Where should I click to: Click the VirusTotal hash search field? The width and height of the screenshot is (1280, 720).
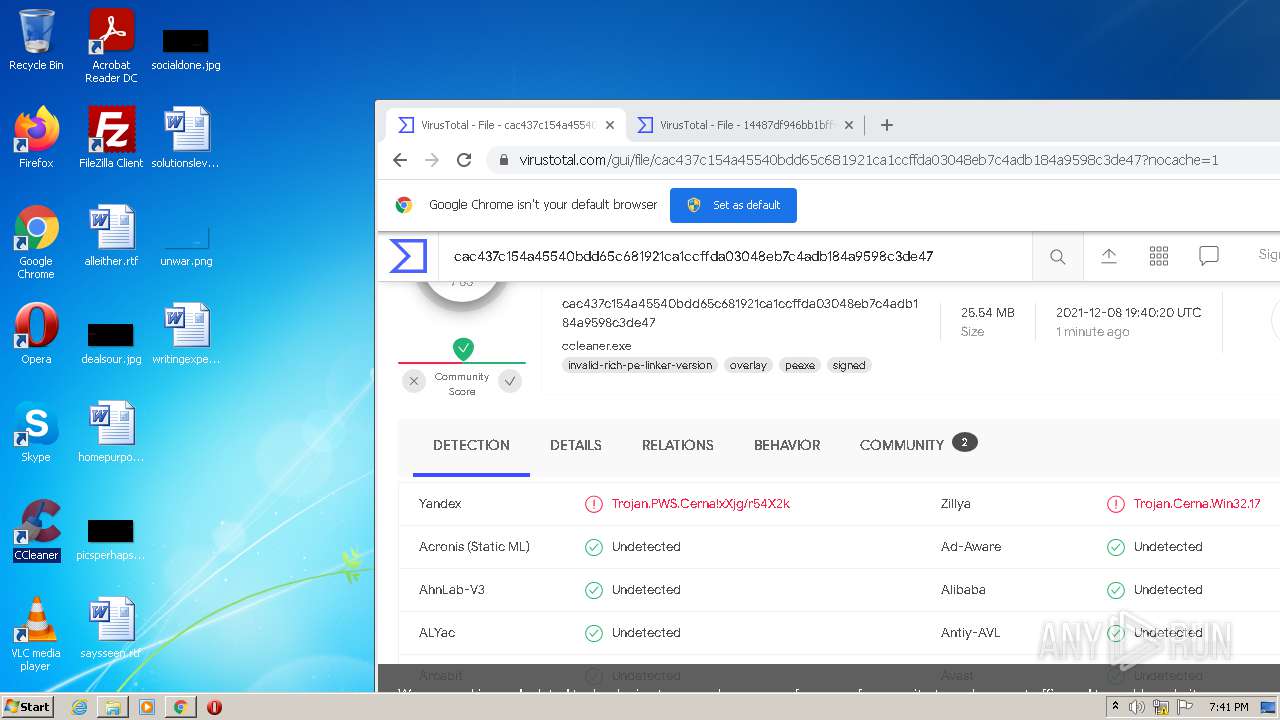pos(735,256)
